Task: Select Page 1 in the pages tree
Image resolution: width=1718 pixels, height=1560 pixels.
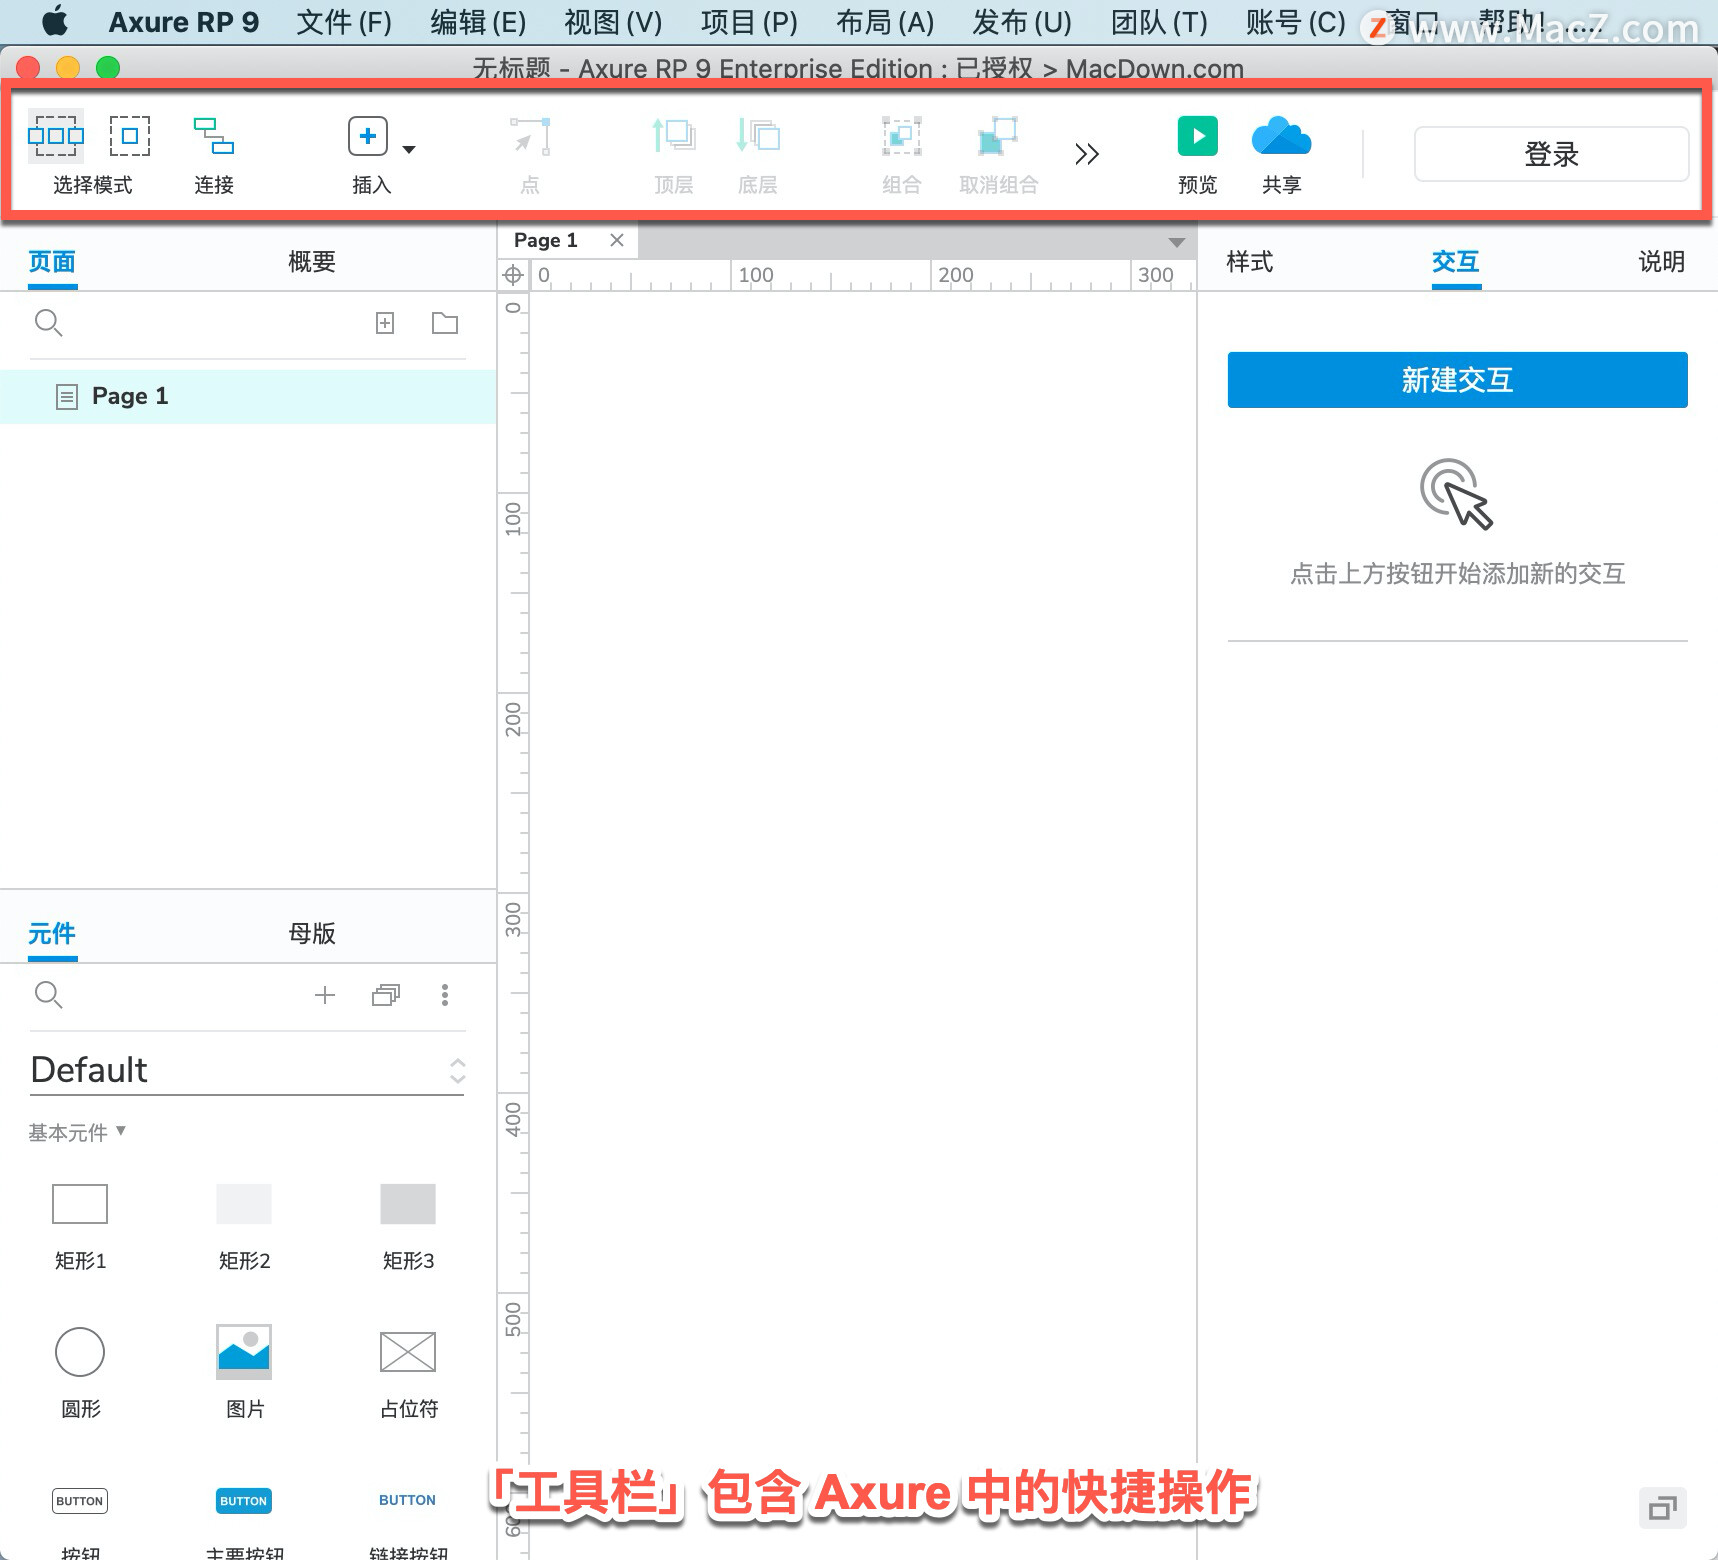Action: click(x=248, y=397)
